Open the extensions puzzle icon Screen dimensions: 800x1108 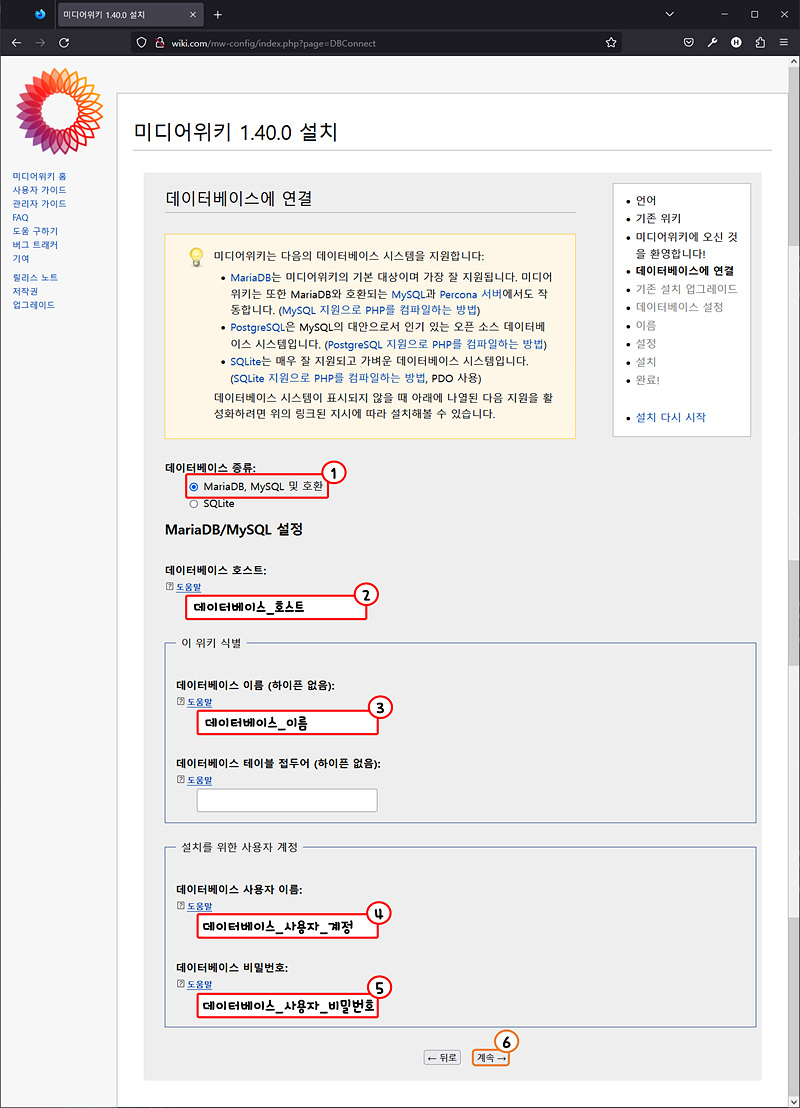(x=760, y=42)
